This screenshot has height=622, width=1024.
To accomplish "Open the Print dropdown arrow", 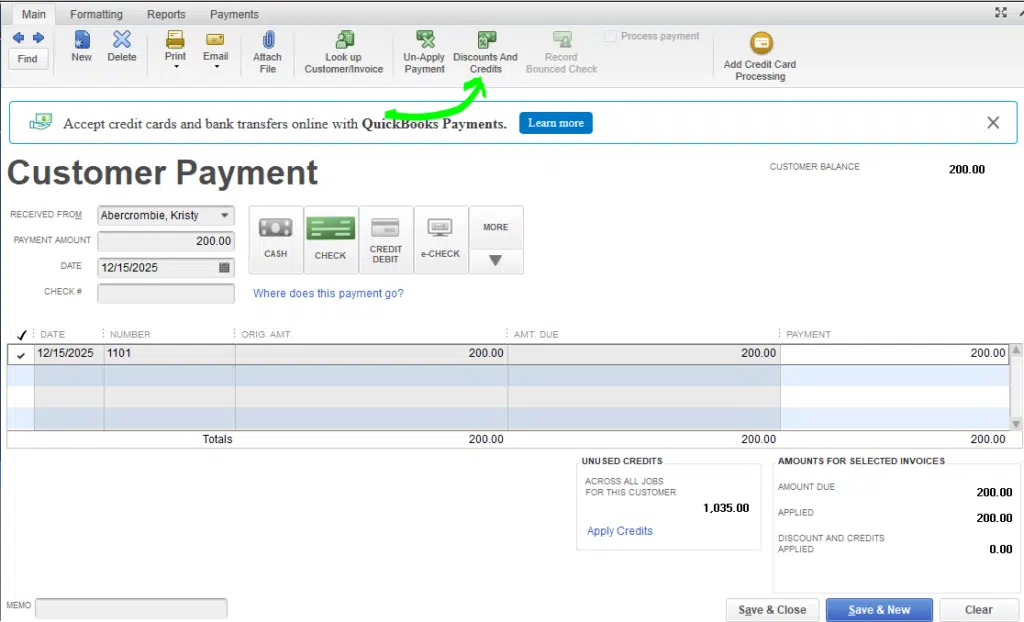I will (176, 67).
